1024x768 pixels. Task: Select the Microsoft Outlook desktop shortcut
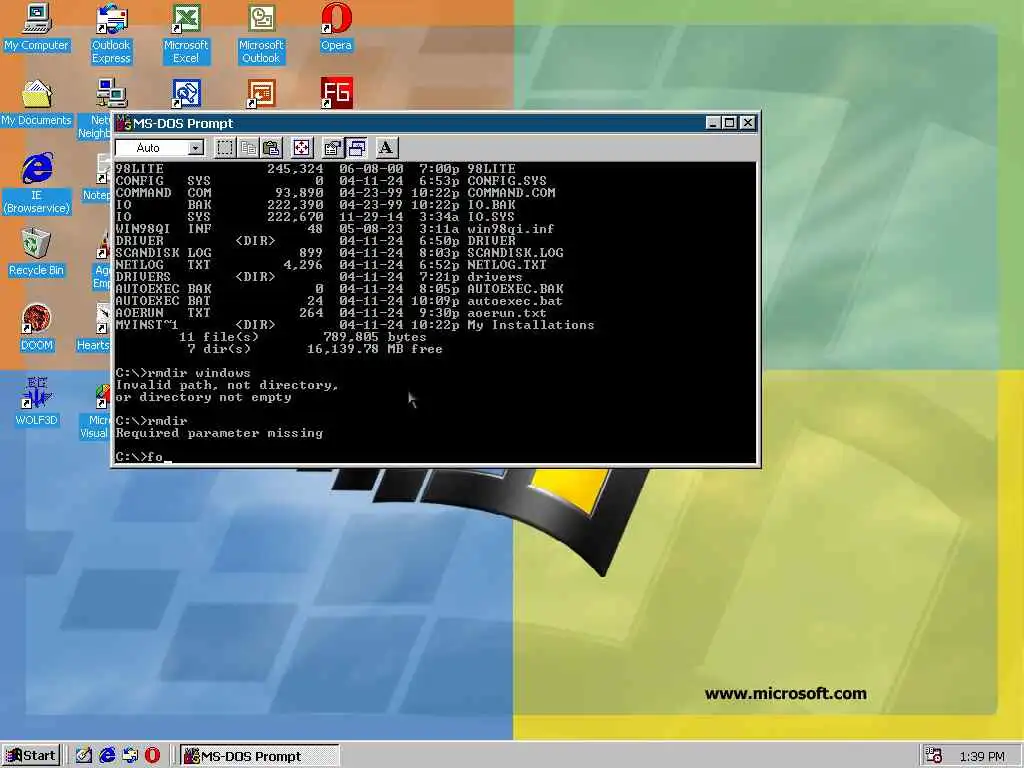pyautogui.click(x=261, y=34)
